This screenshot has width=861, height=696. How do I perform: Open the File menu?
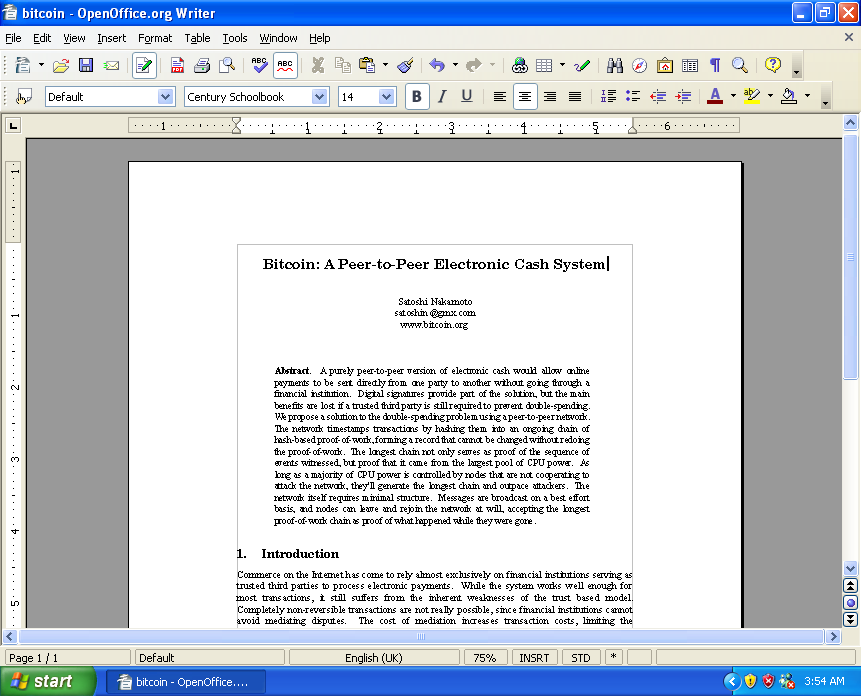[13, 38]
